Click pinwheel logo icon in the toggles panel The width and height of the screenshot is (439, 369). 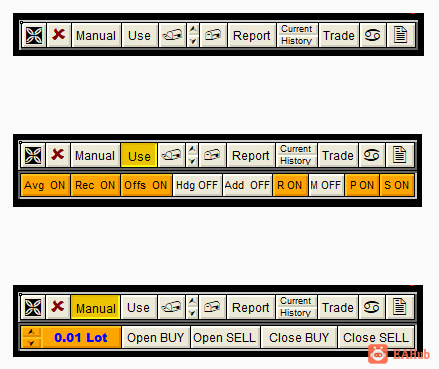click(33, 155)
